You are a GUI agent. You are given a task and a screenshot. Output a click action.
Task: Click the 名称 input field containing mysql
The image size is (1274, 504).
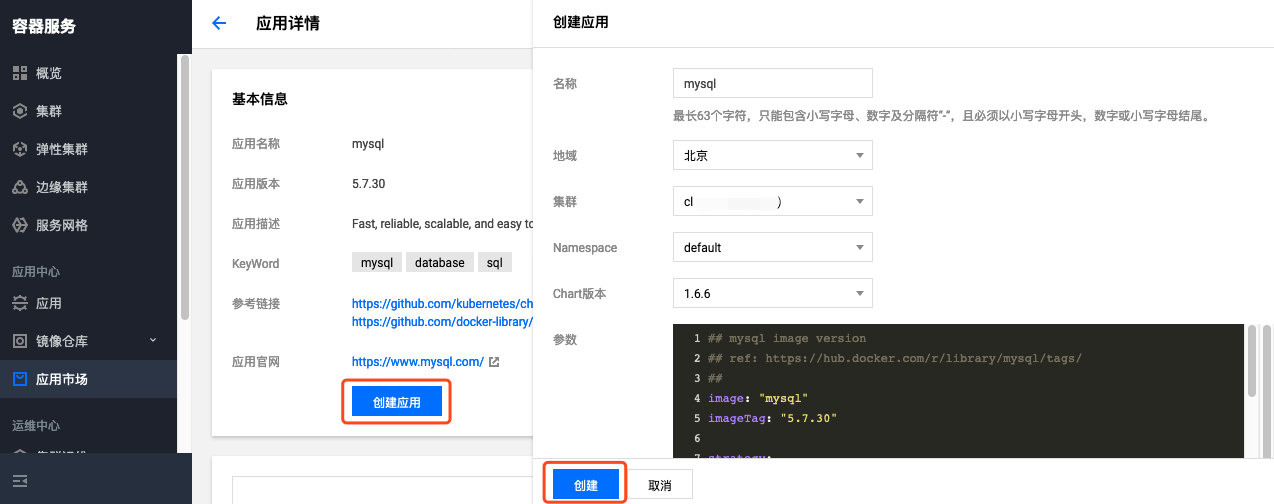tap(773, 83)
